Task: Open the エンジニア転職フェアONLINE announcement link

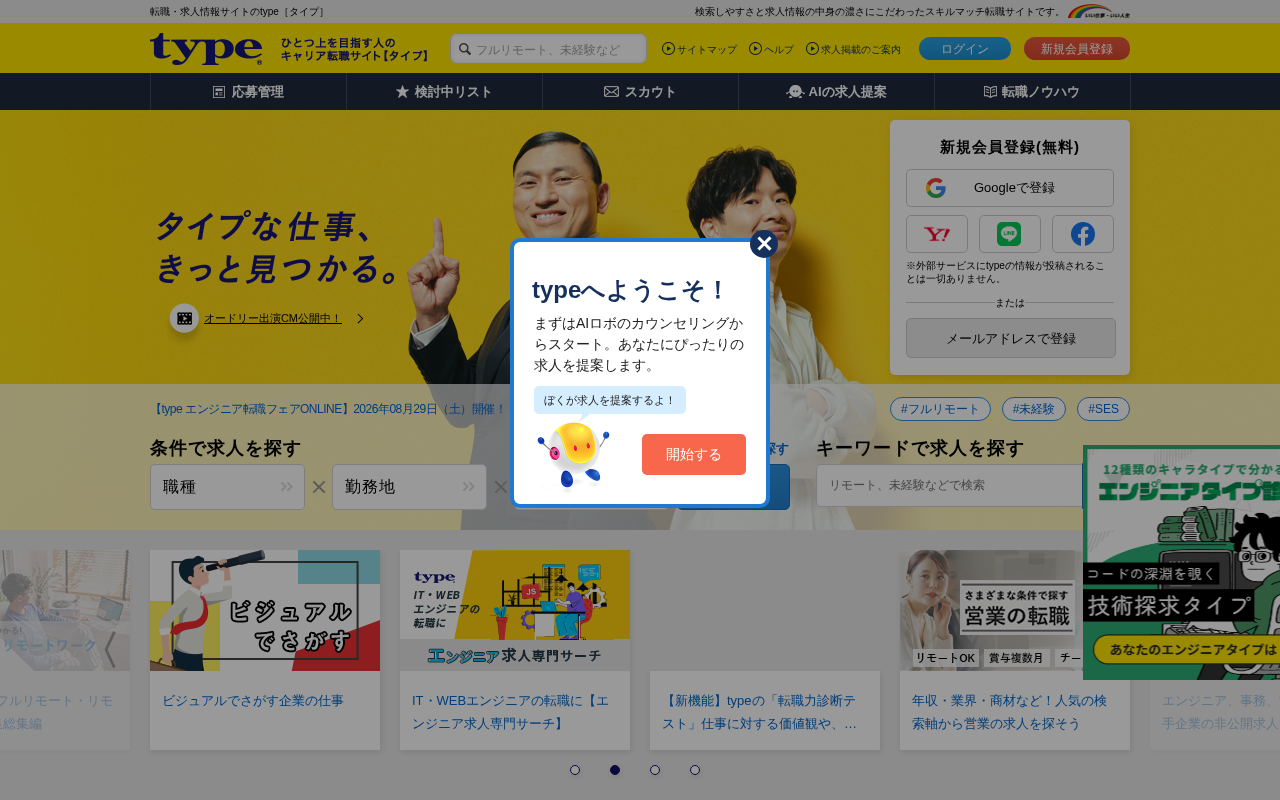Action: pyautogui.click(x=329, y=409)
